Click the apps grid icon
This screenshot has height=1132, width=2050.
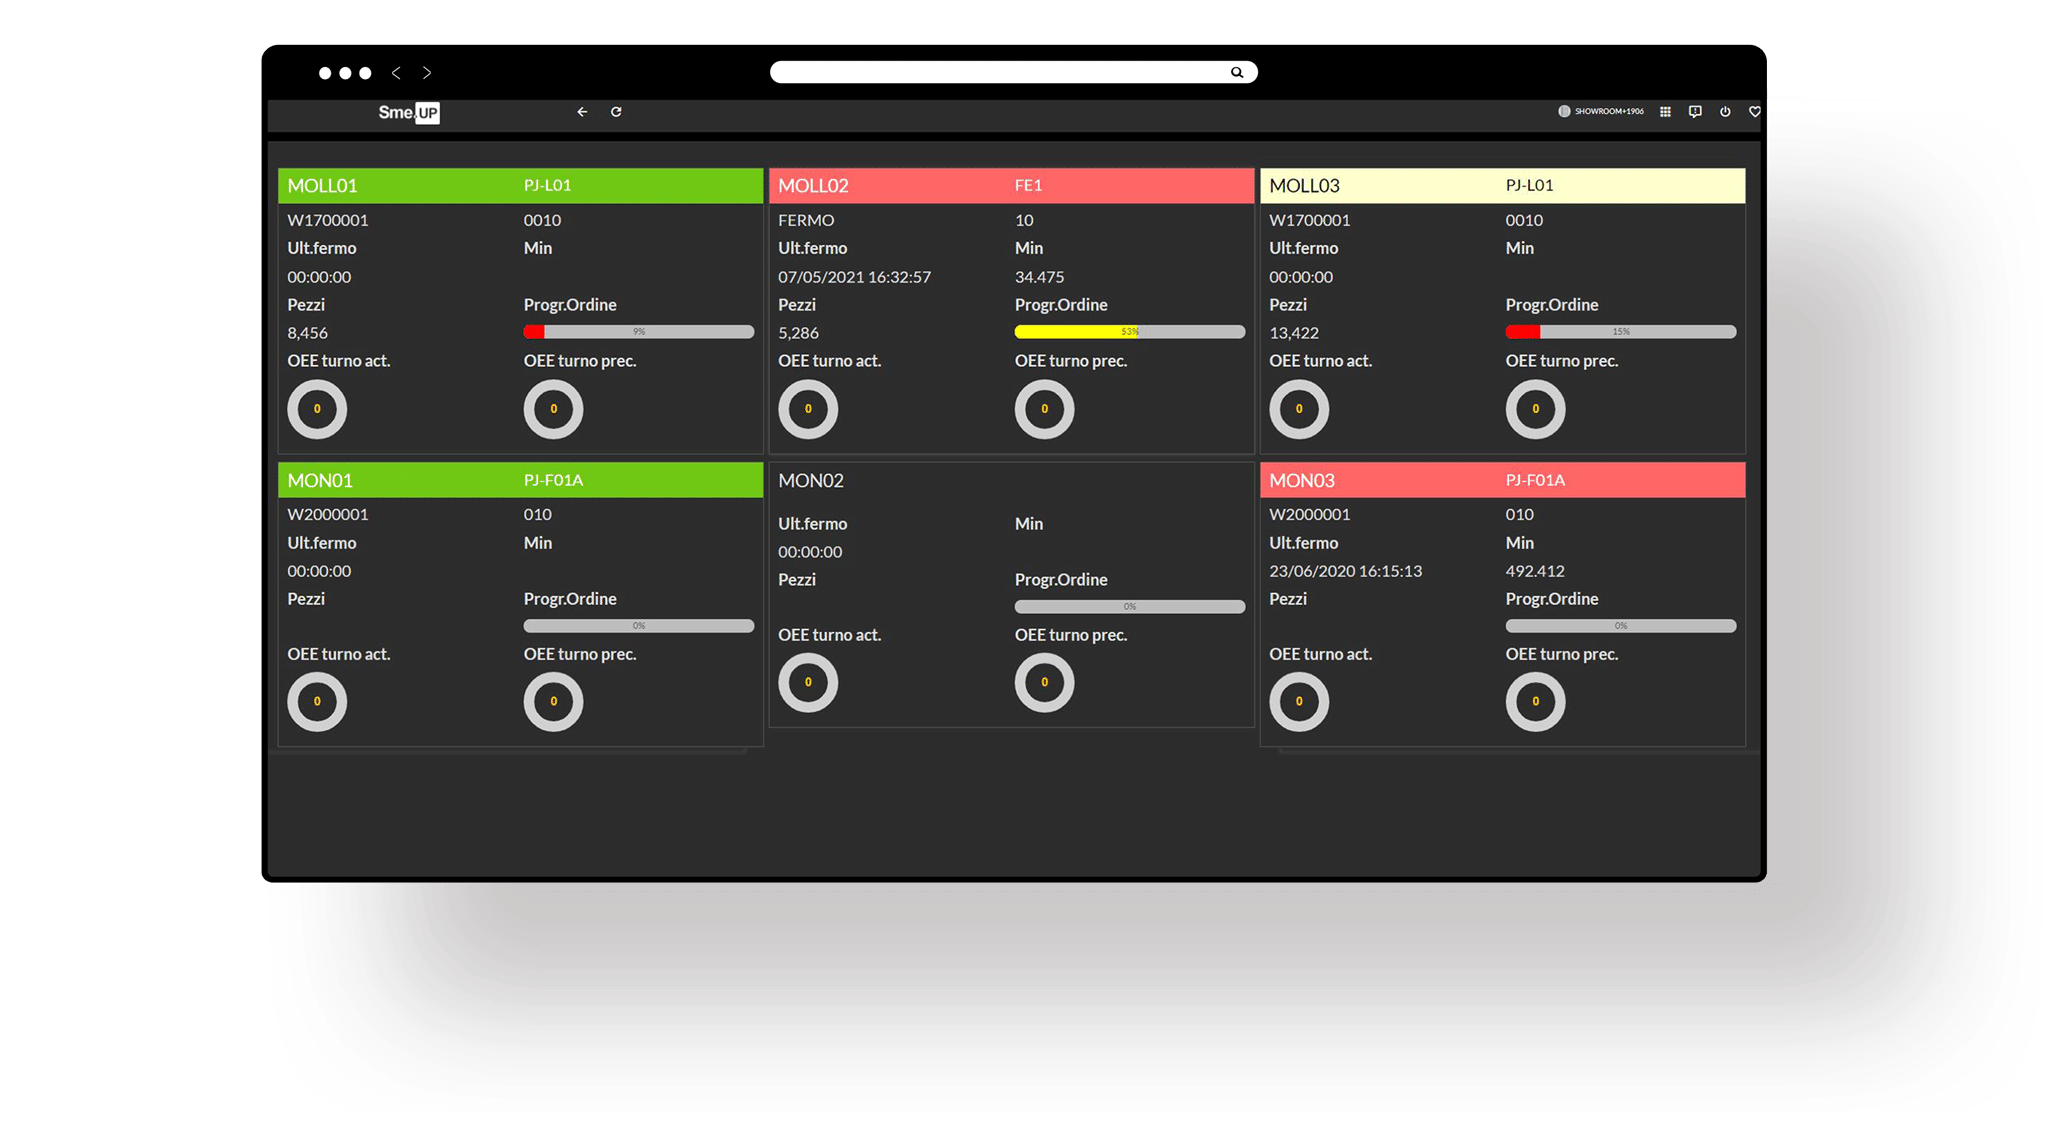pyautogui.click(x=1665, y=112)
